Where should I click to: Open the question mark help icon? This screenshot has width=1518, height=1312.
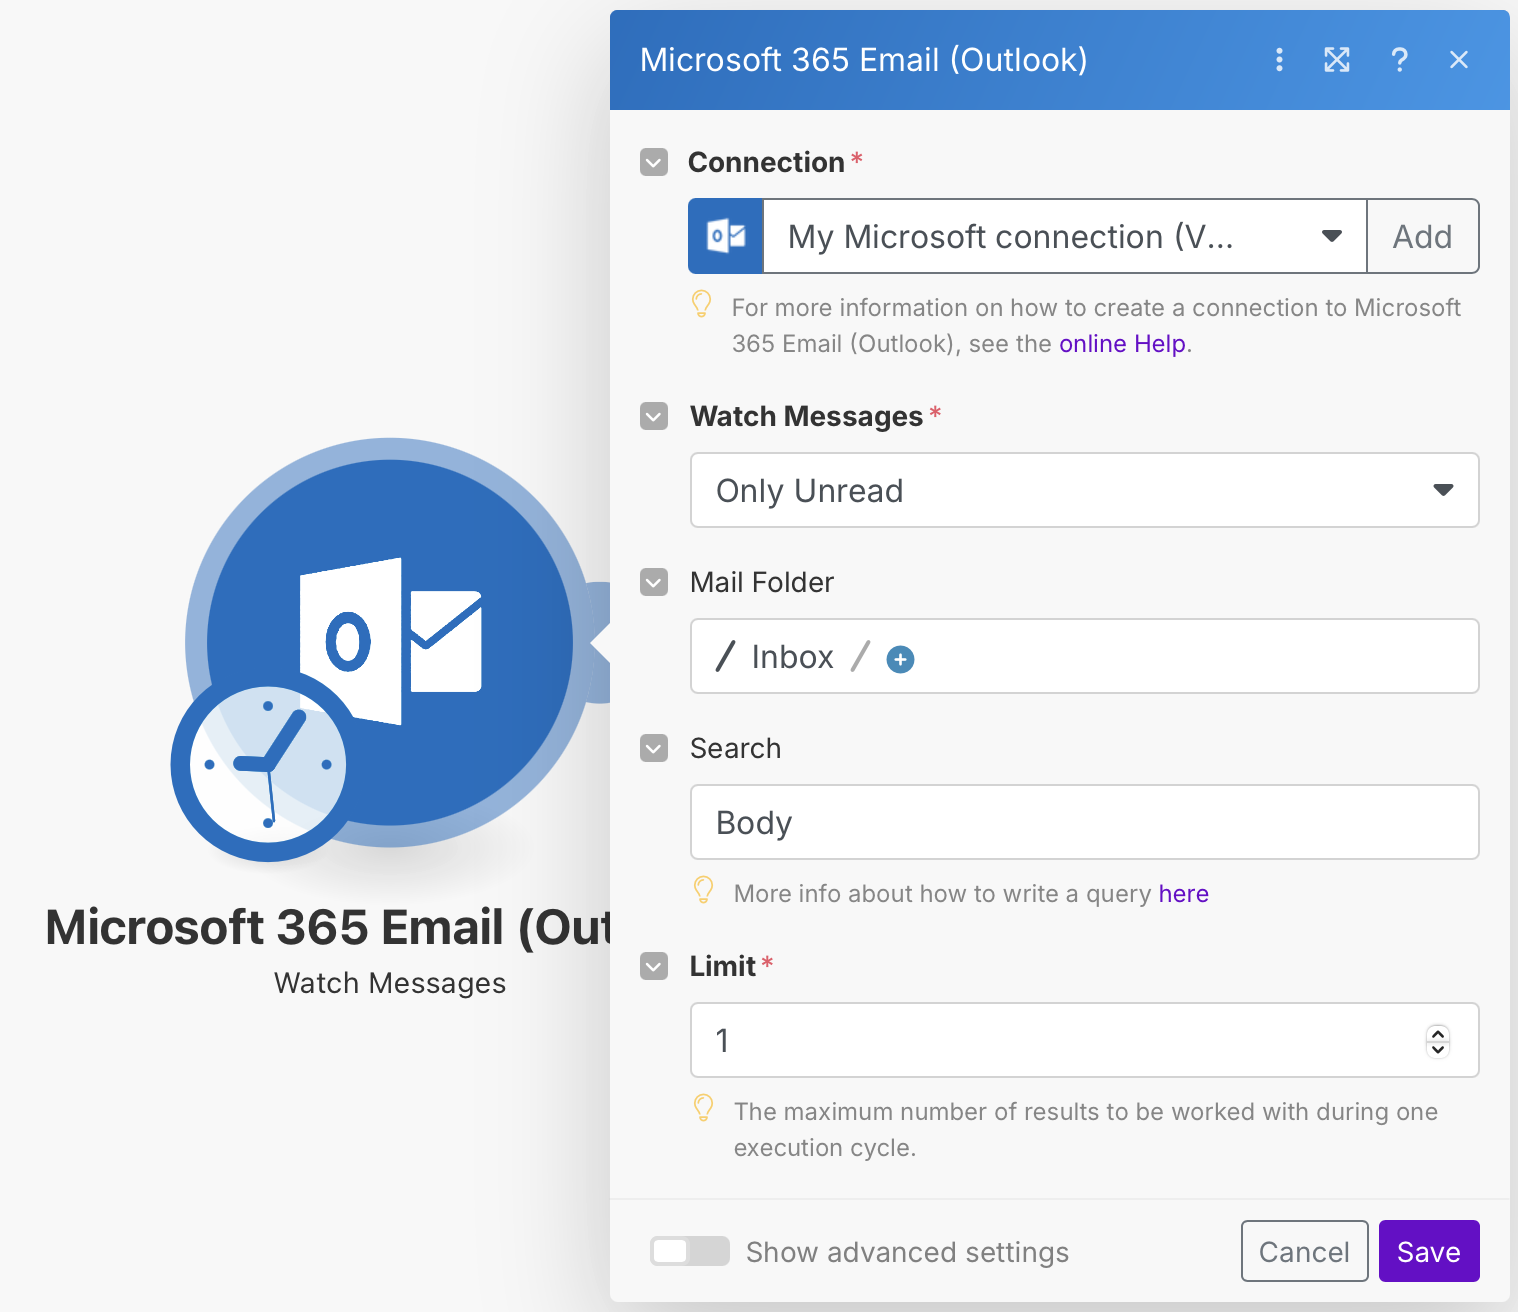pyautogui.click(x=1400, y=60)
